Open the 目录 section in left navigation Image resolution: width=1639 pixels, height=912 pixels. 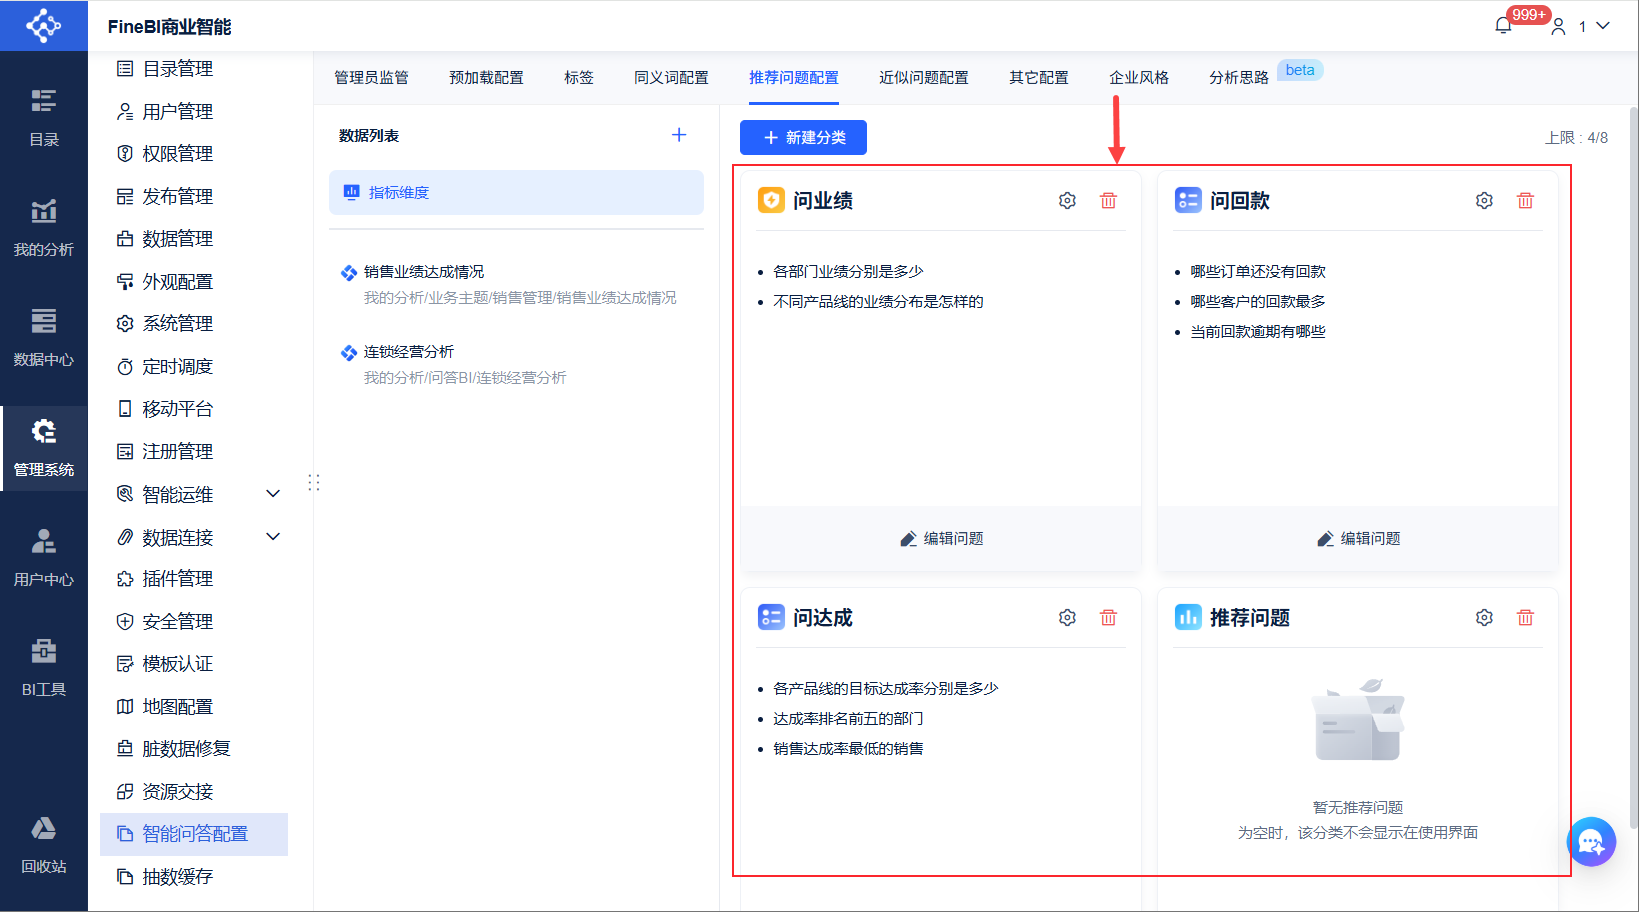click(x=44, y=118)
